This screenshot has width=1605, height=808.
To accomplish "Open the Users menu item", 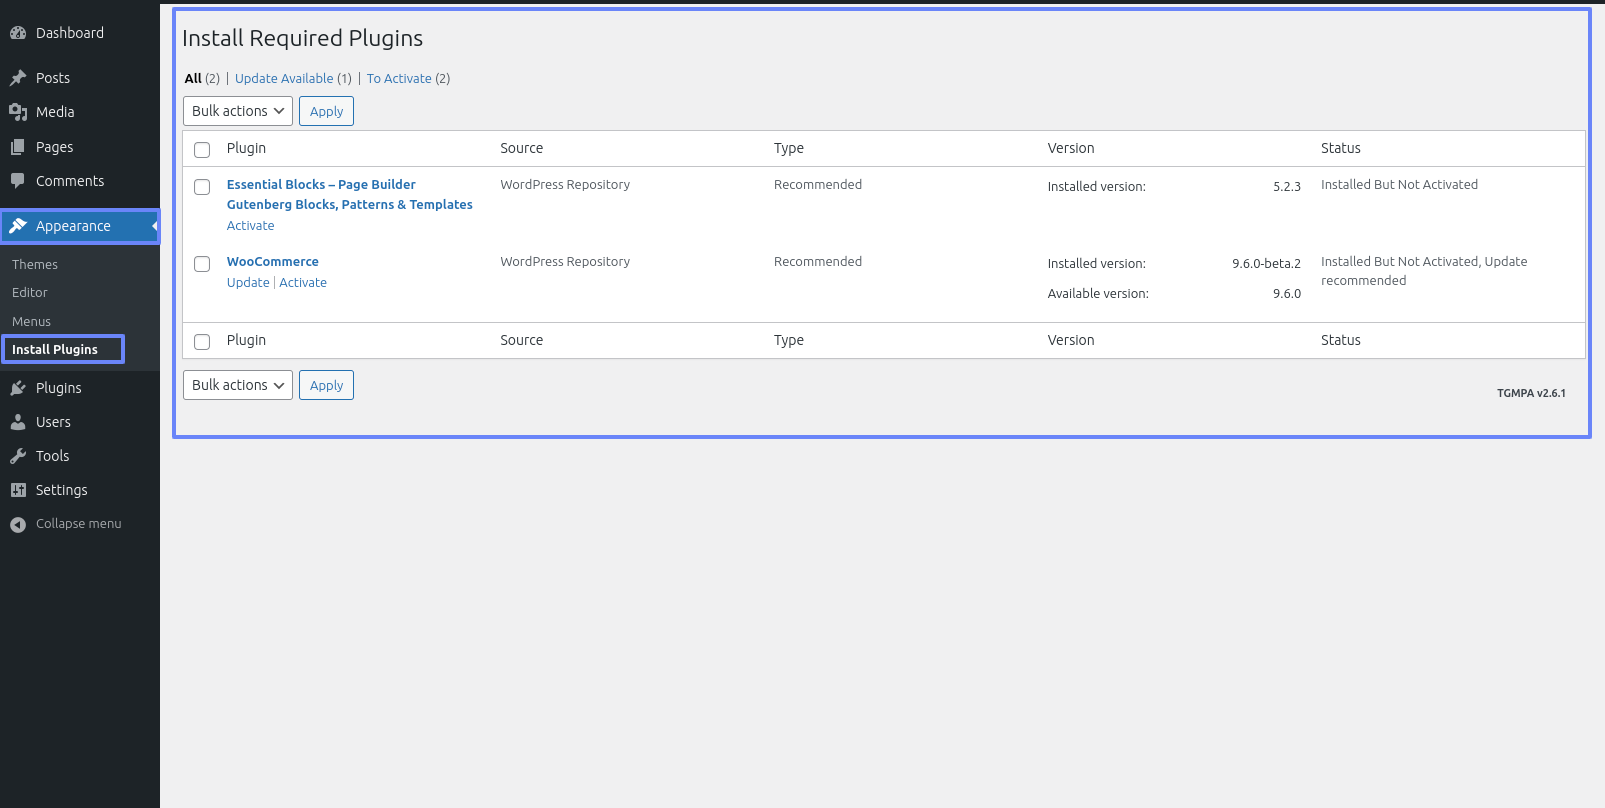I will point(80,422).
